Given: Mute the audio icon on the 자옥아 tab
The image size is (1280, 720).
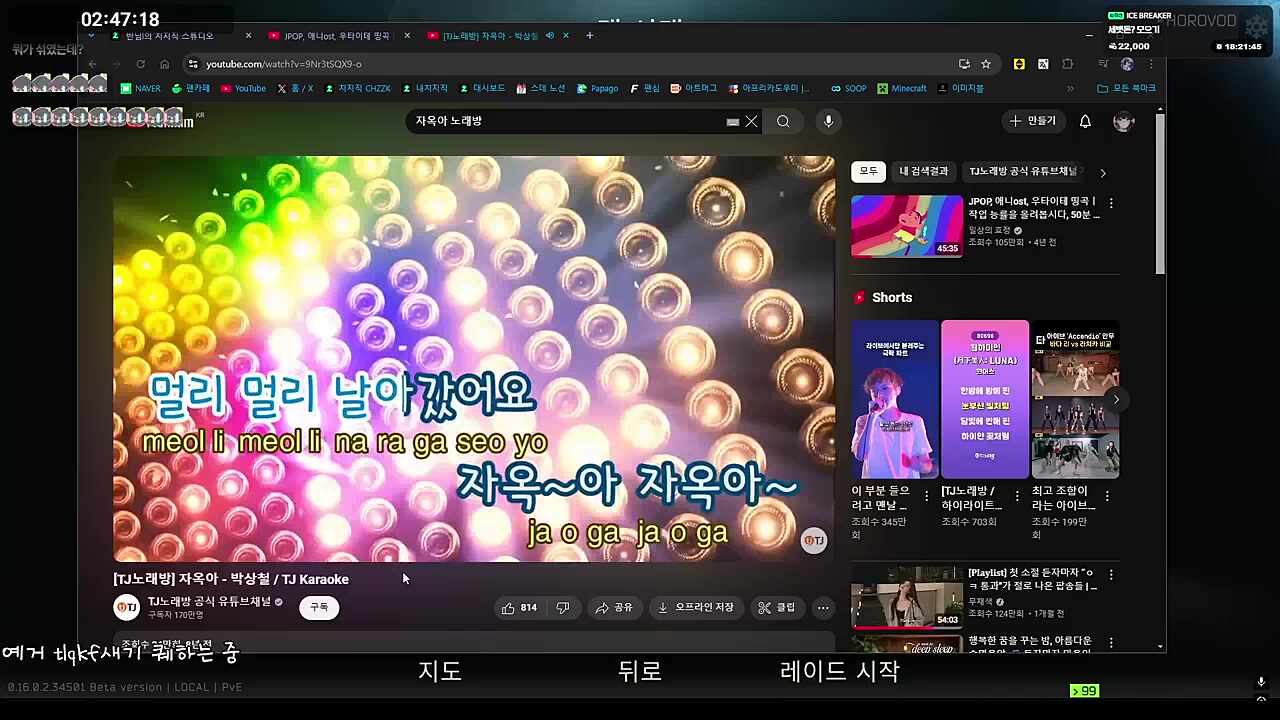Looking at the screenshot, I should [549, 35].
